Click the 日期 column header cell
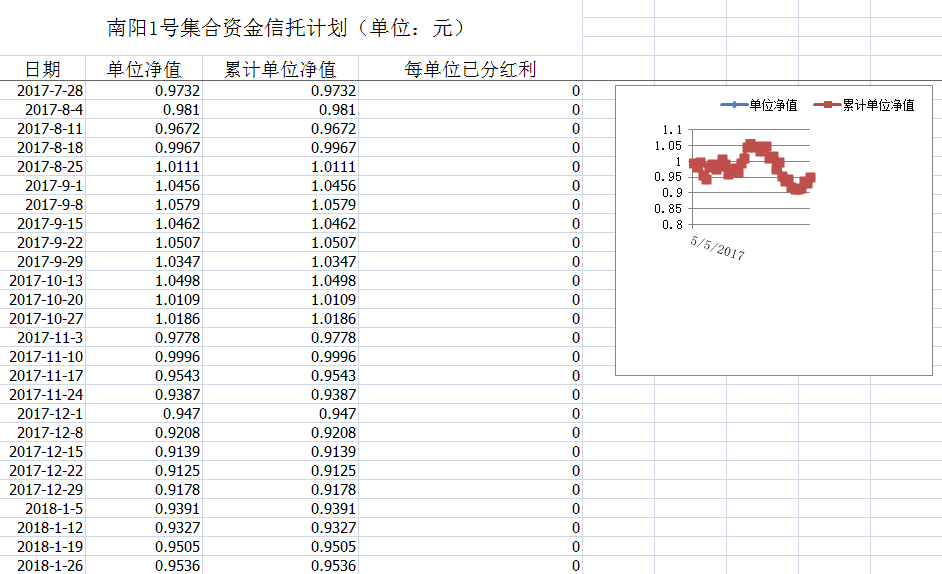942x574 pixels. [43, 69]
